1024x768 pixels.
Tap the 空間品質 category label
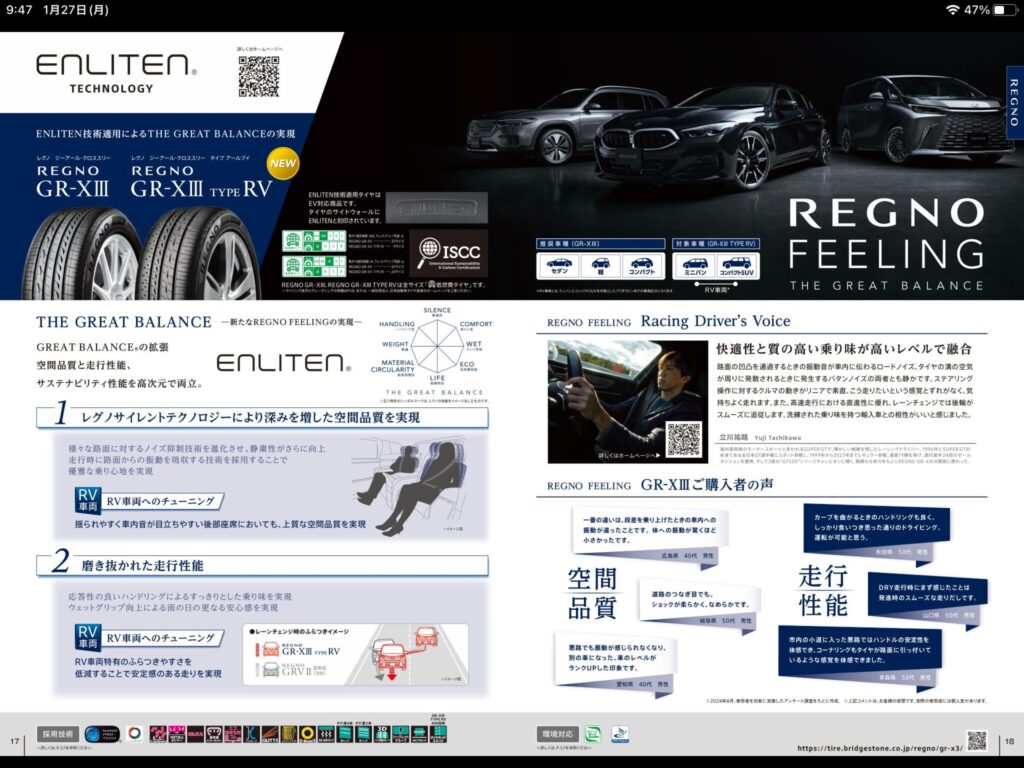pos(592,592)
